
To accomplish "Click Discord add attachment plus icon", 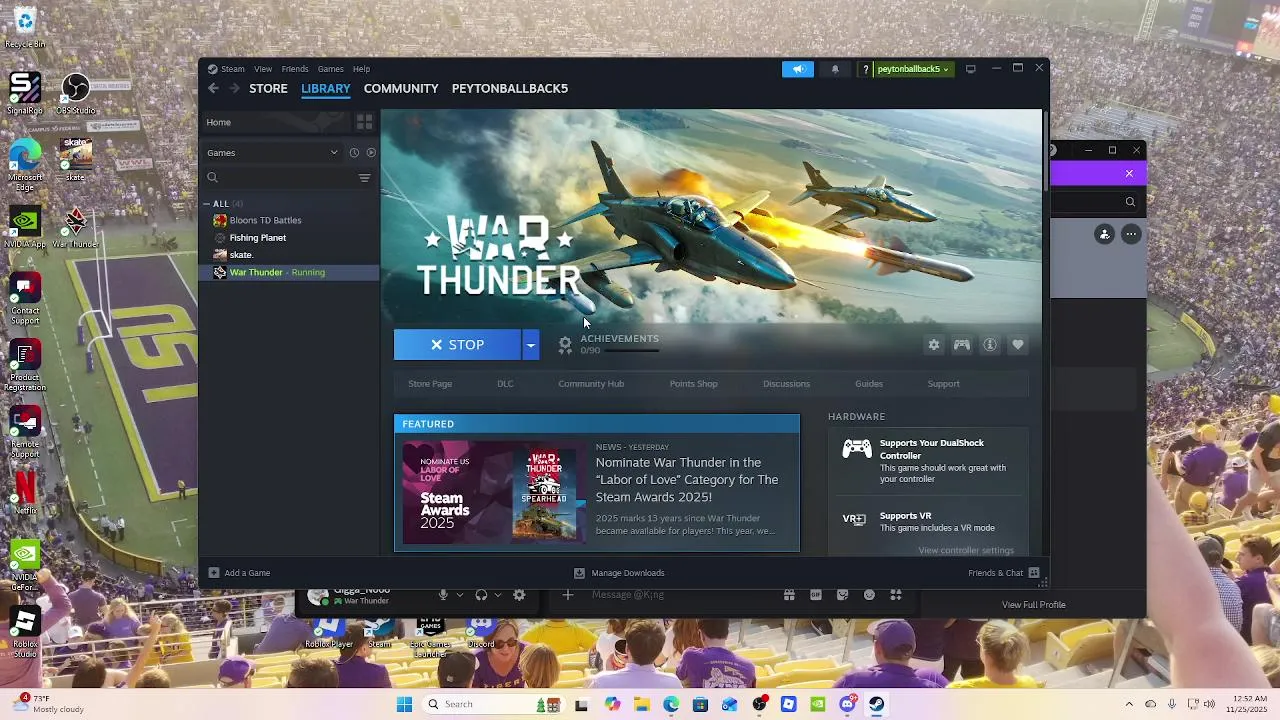I will [567, 595].
